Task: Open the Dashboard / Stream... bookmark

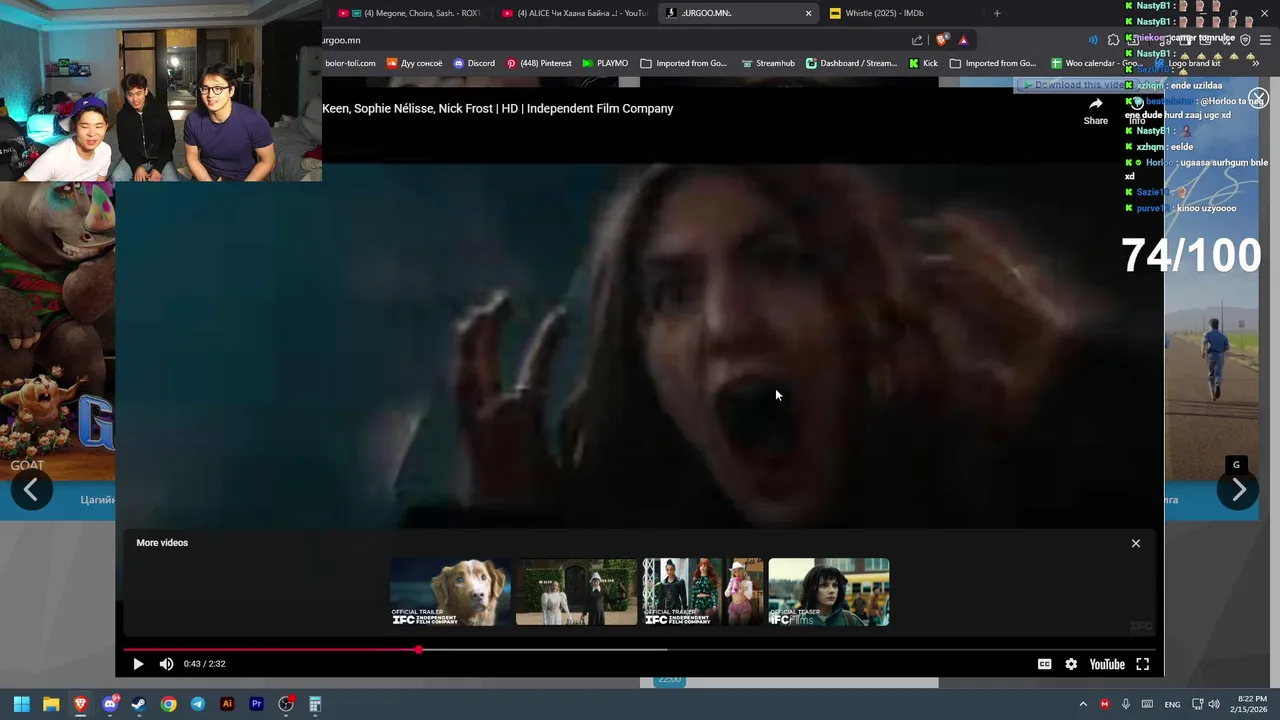Action: (852, 63)
